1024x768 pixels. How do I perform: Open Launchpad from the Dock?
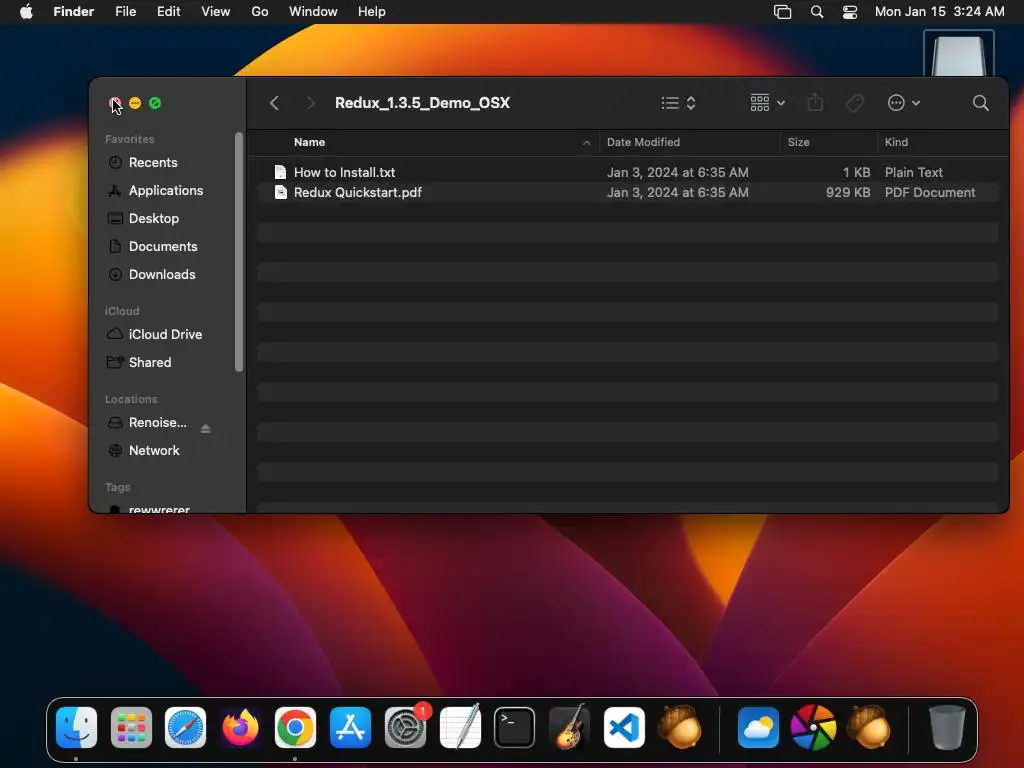coord(131,728)
